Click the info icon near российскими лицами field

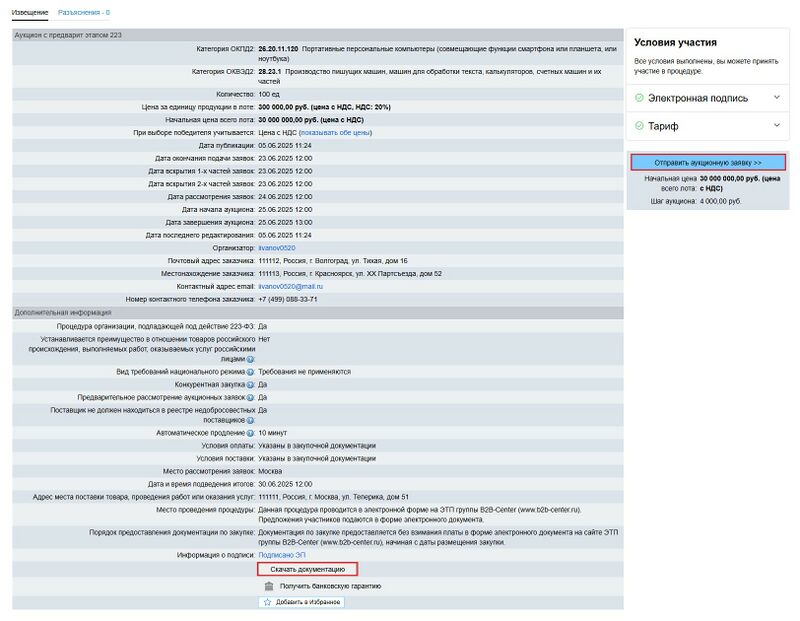tap(250, 357)
